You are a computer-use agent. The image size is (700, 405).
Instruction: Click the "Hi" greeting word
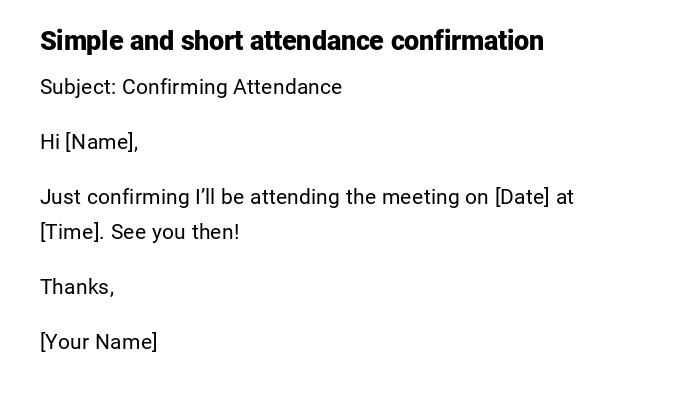(x=50, y=142)
